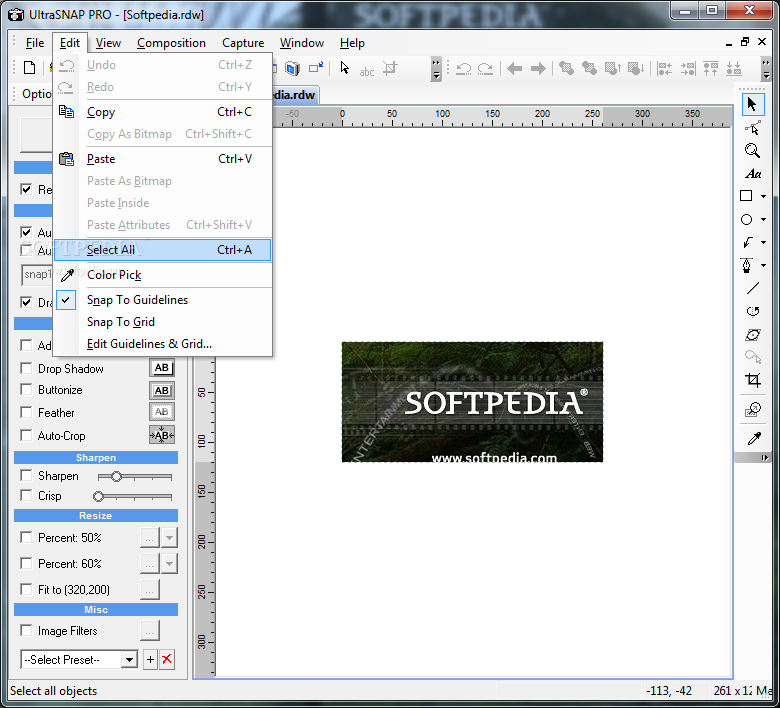
Task: Check the Percent: 60% resize option
Action: (x=26, y=563)
